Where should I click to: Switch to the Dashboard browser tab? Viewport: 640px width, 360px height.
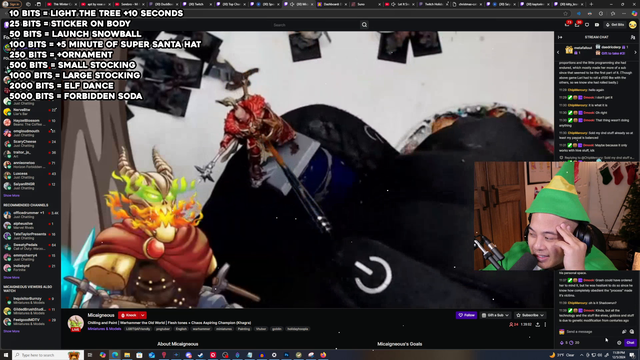click(x=331, y=4)
